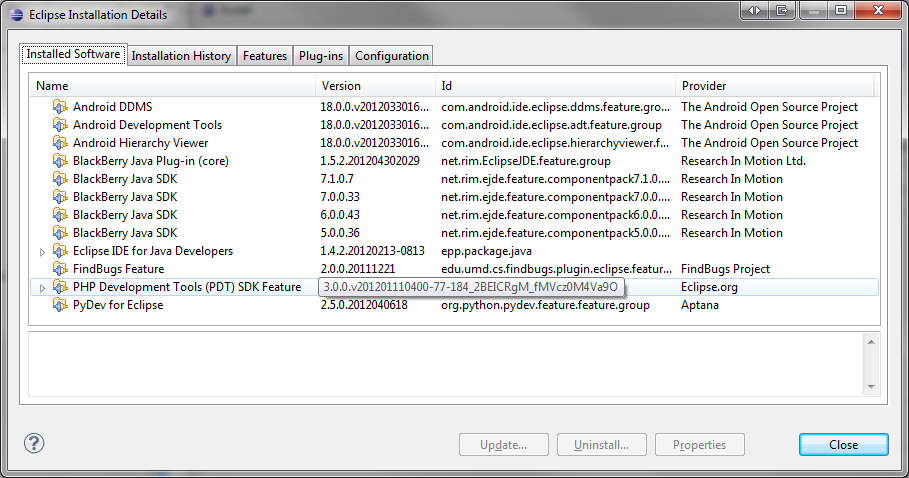Click the Update... button
Image resolution: width=909 pixels, height=478 pixels.
(504, 444)
